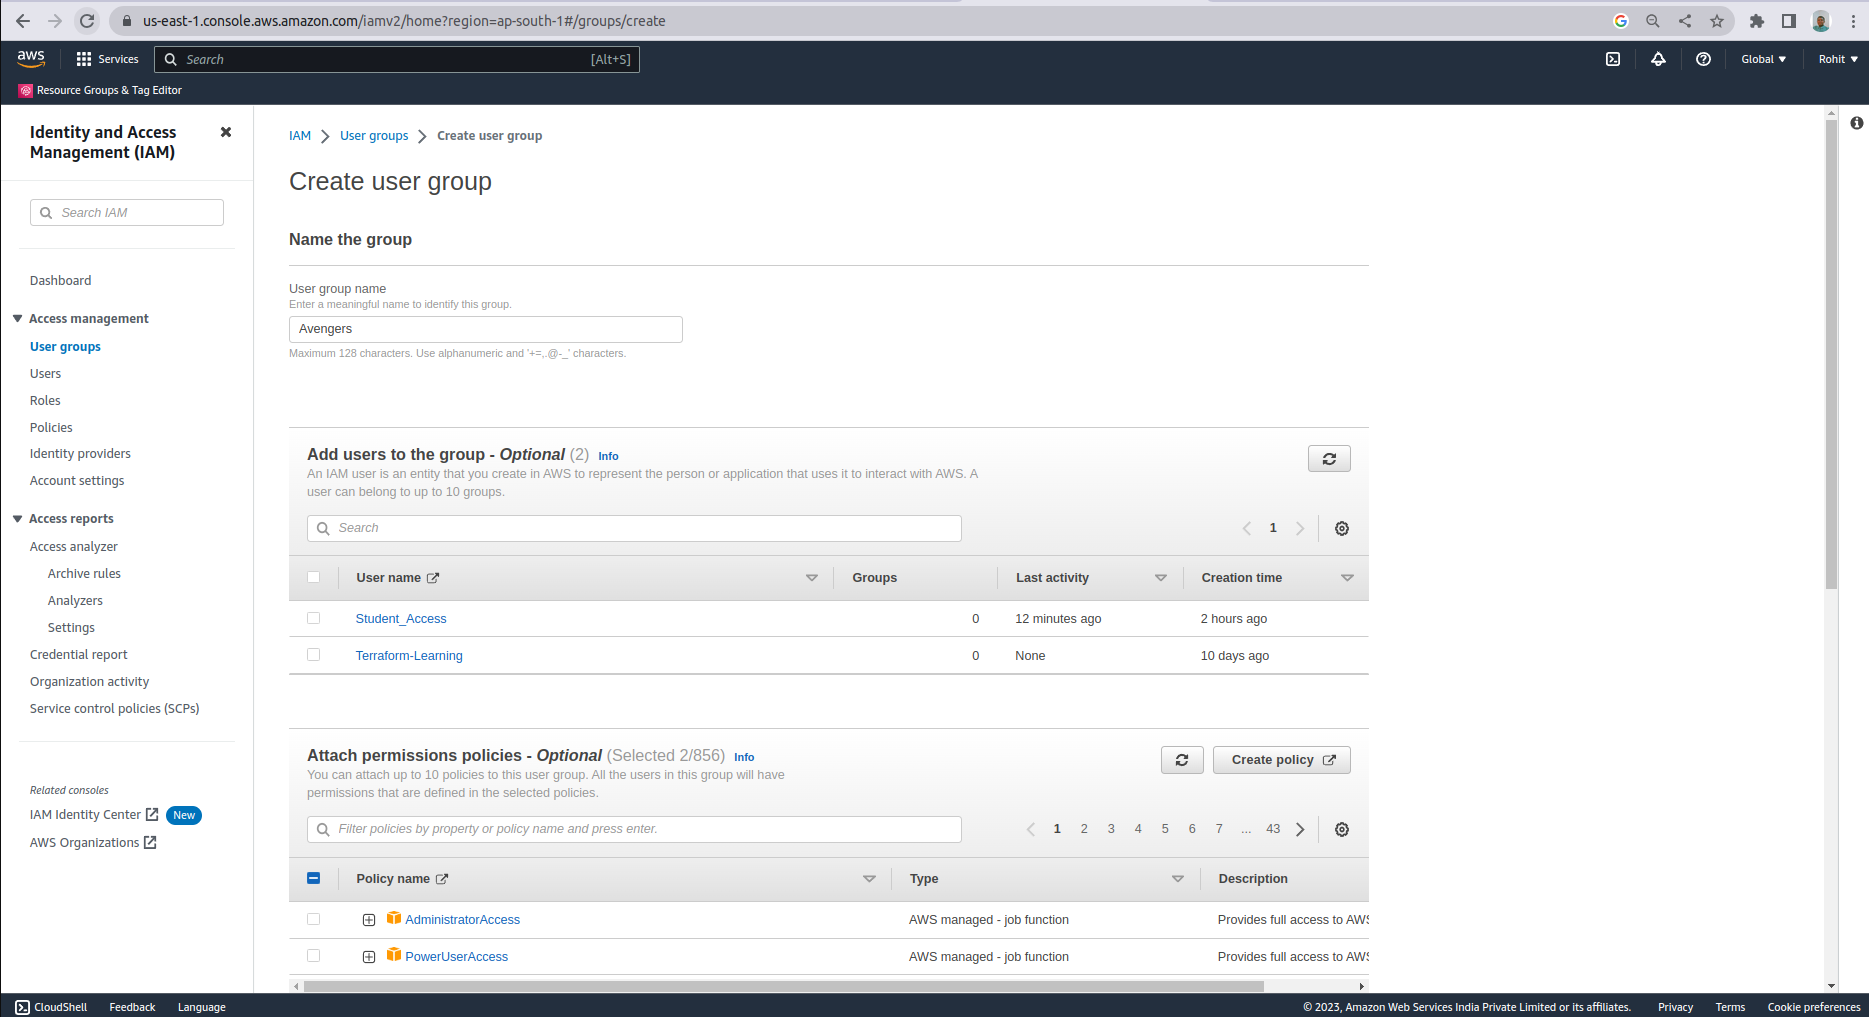Viewport: 1869px width, 1017px height.
Task: Toggle the select-all policies checkbox
Action: click(x=314, y=878)
